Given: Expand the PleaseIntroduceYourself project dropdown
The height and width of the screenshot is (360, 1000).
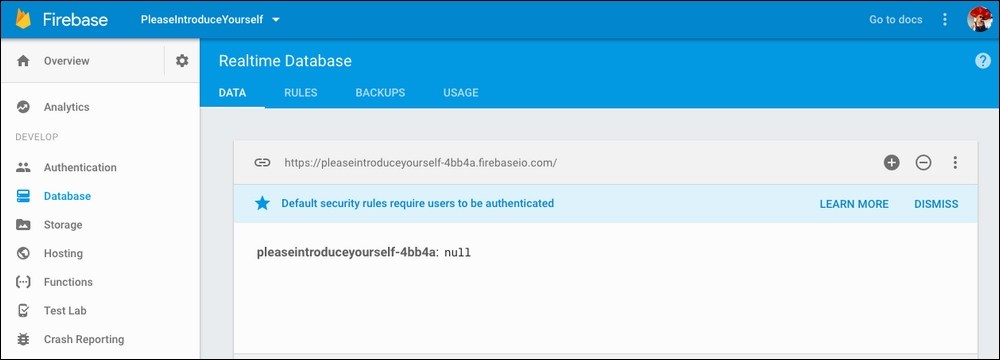Looking at the screenshot, I should [210, 19].
